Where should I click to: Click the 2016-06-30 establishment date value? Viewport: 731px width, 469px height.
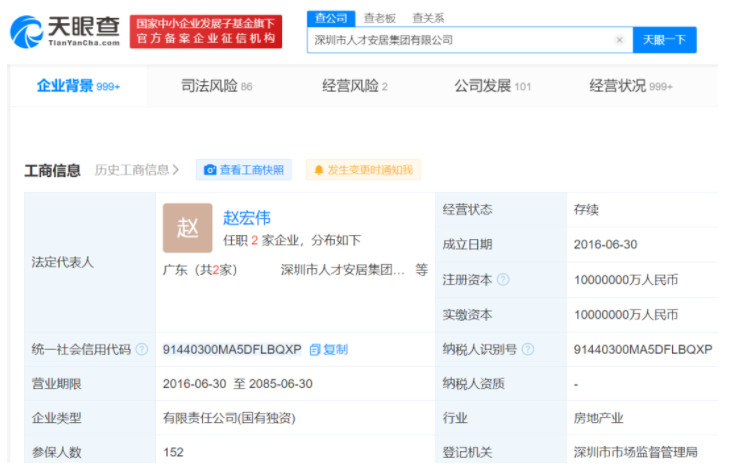[x=605, y=245]
